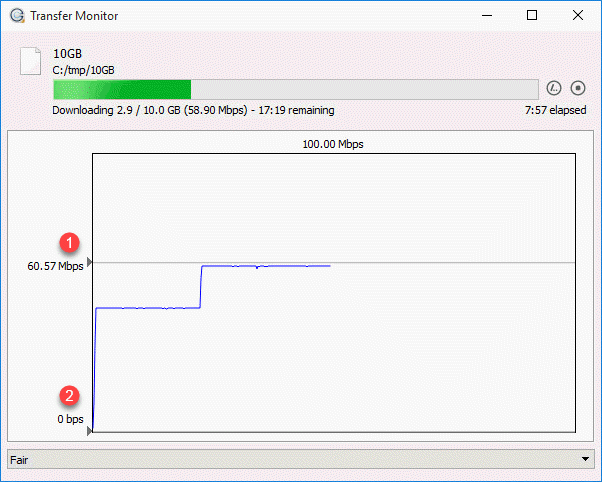Click the transfer speed gauge icon

click(x=554, y=88)
